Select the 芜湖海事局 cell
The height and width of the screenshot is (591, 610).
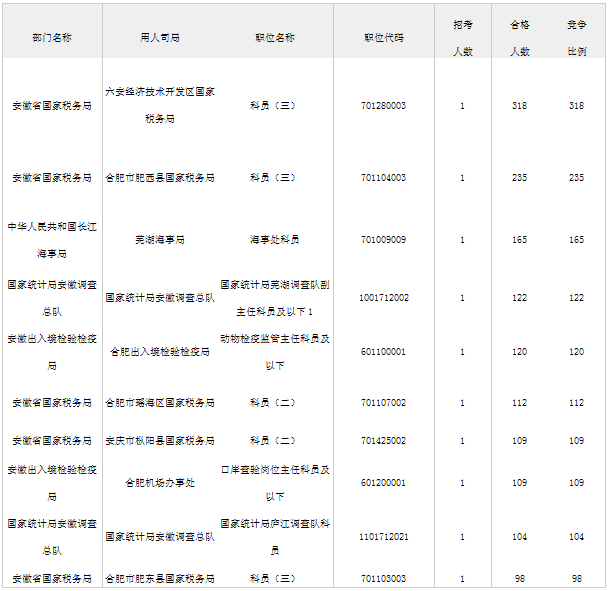pyautogui.click(x=160, y=240)
